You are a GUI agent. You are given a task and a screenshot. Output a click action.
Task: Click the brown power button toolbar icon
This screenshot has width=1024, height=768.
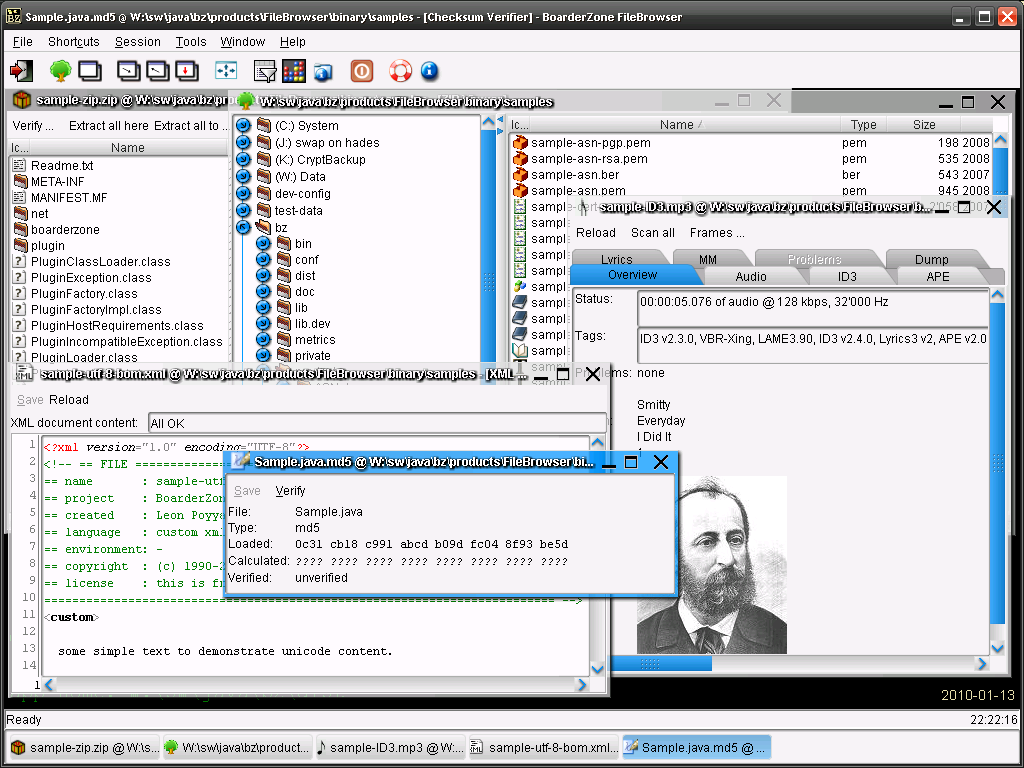(362, 71)
